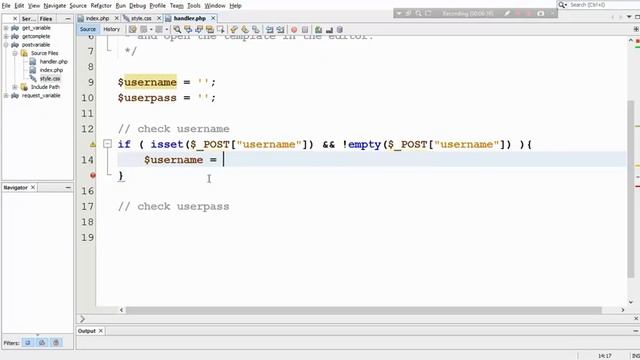640x360 pixels.
Task: Expand the request_variable project node
Action: [x=6, y=96]
